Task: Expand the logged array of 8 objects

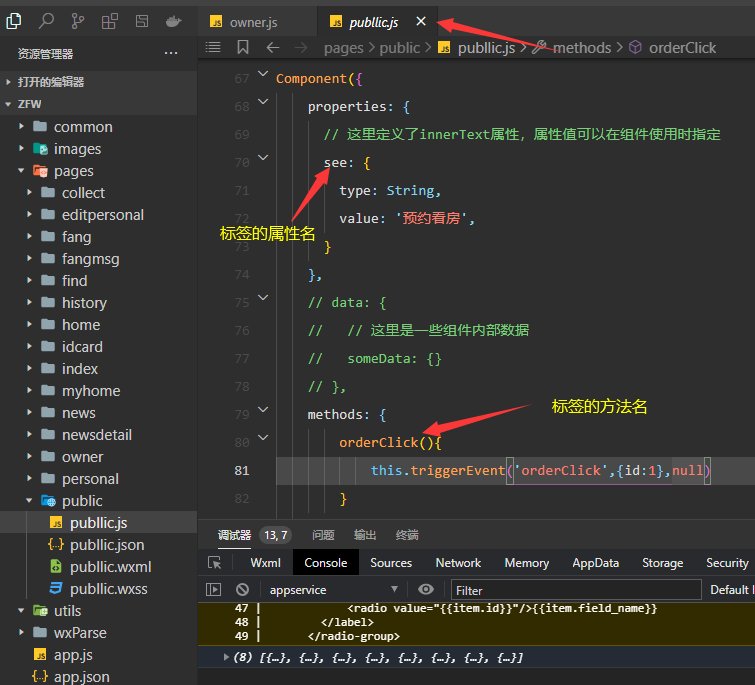Action: pos(227,657)
